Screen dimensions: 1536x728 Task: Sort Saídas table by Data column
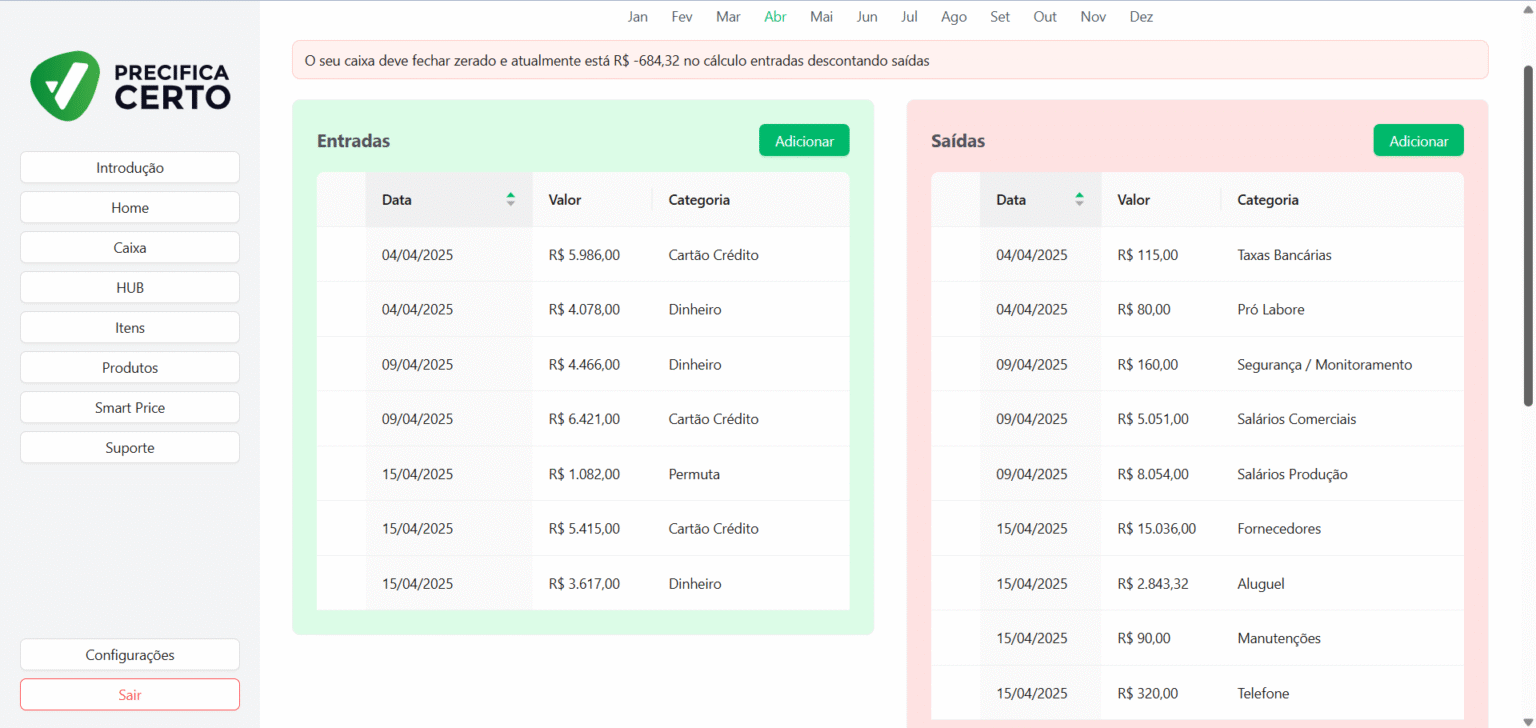click(1078, 199)
